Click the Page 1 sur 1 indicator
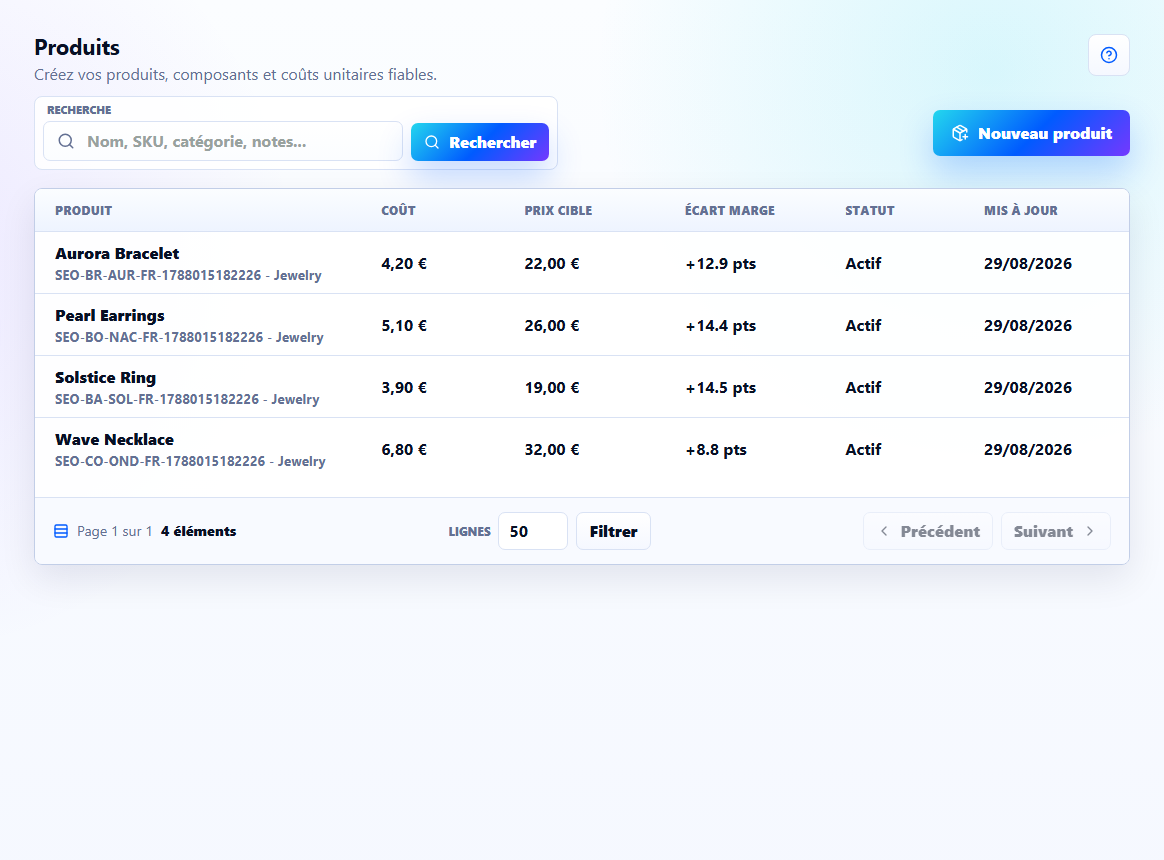The height and width of the screenshot is (860, 1164). 114,532
